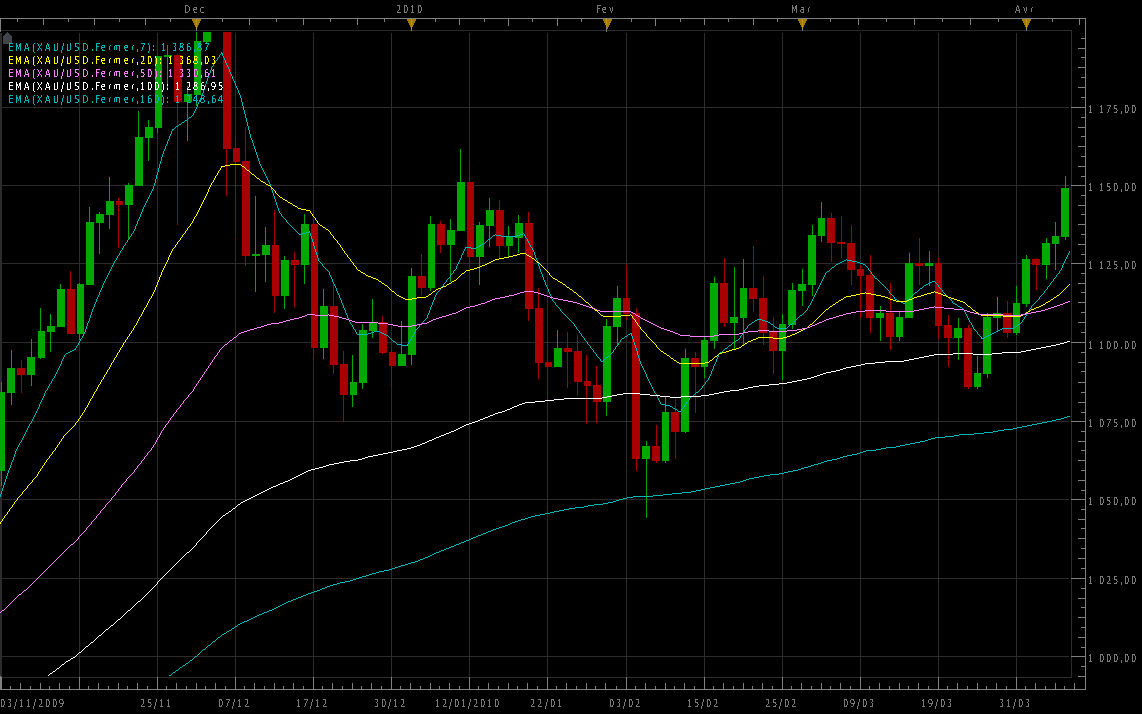This screenshot has height=714, width=1142.
Task: Click the 15/02 date label
Action: tap(703, 703)
